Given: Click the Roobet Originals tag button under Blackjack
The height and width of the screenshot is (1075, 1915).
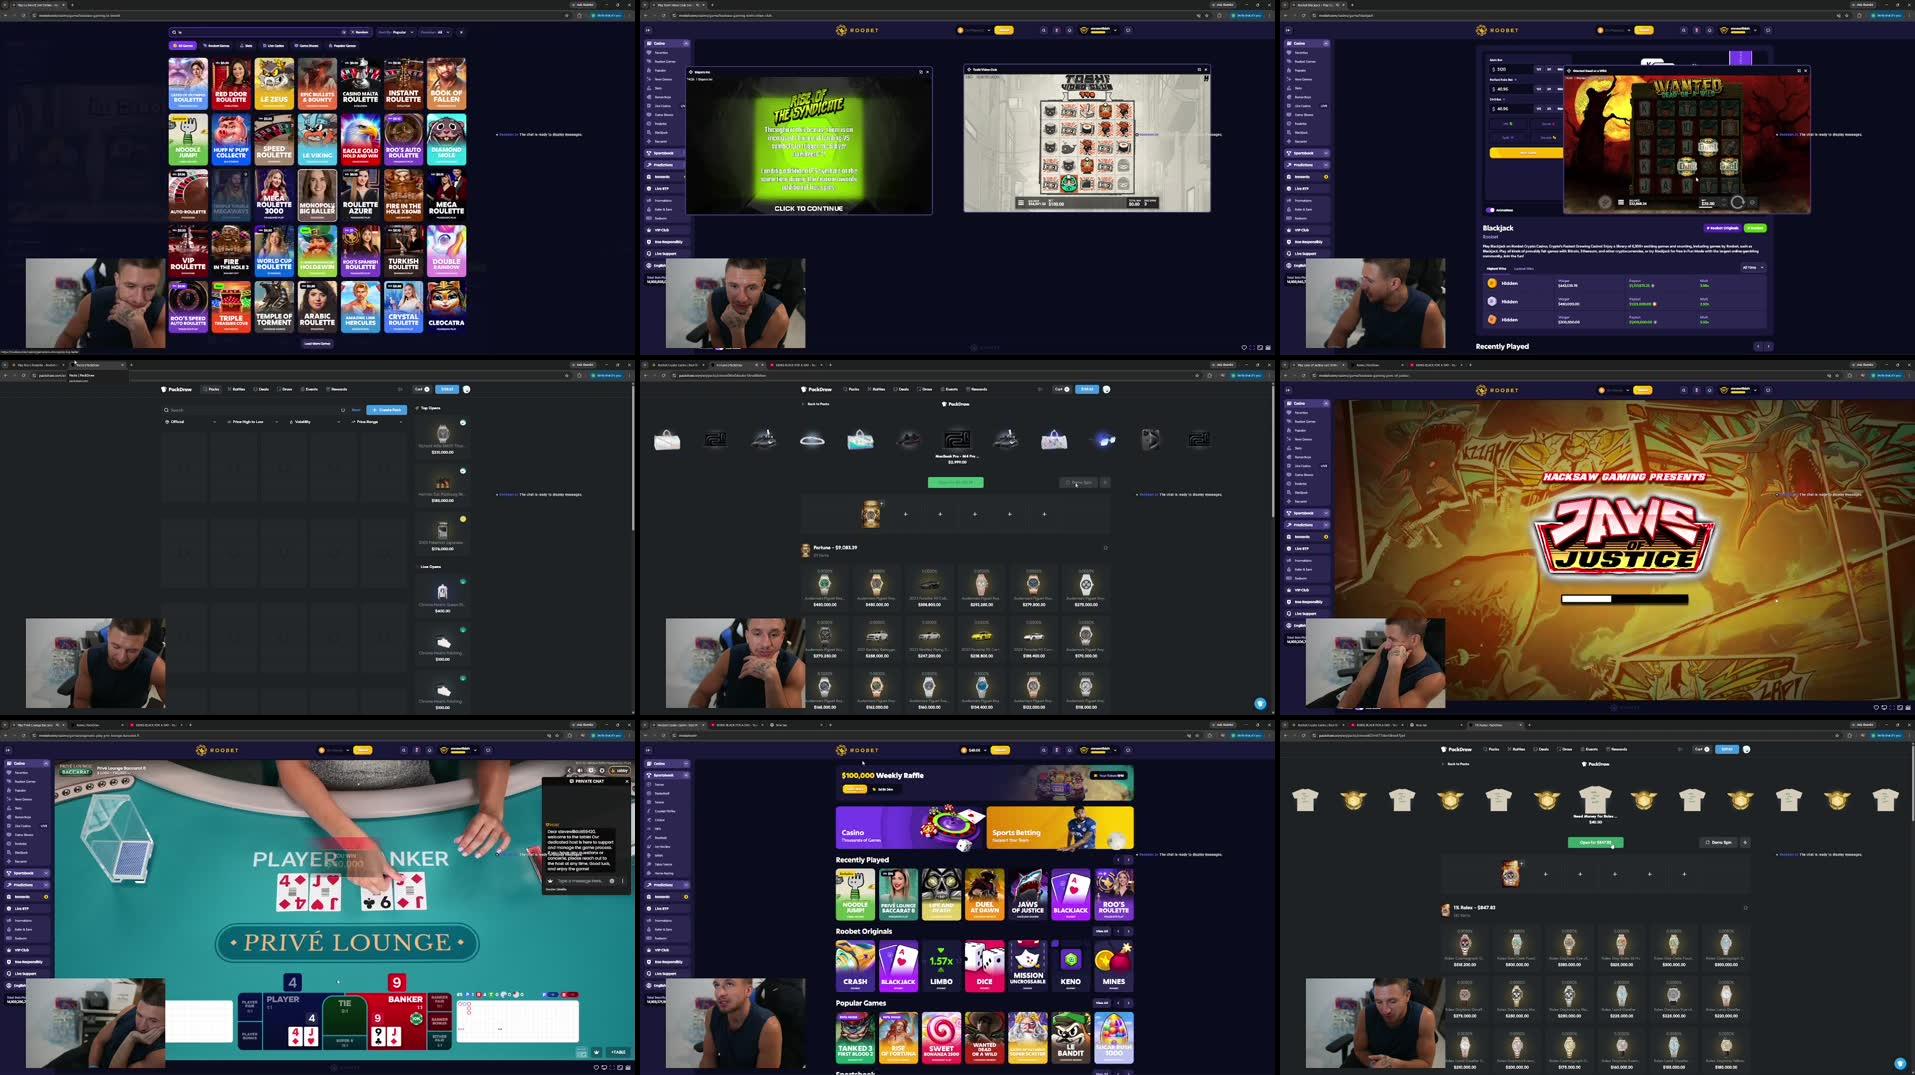Looking at the screenshot, I should 1722,228.
